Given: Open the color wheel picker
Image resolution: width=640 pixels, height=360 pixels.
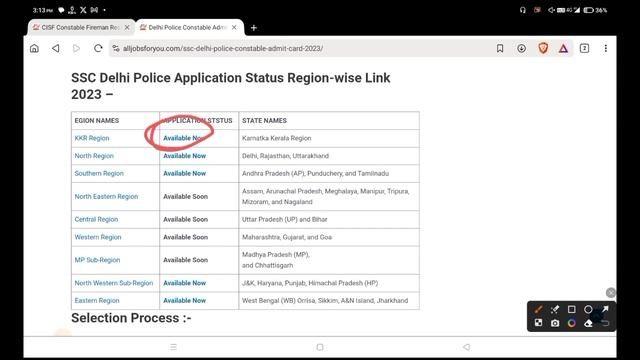Looking at the screenshot, I should (x=571, y=323).
